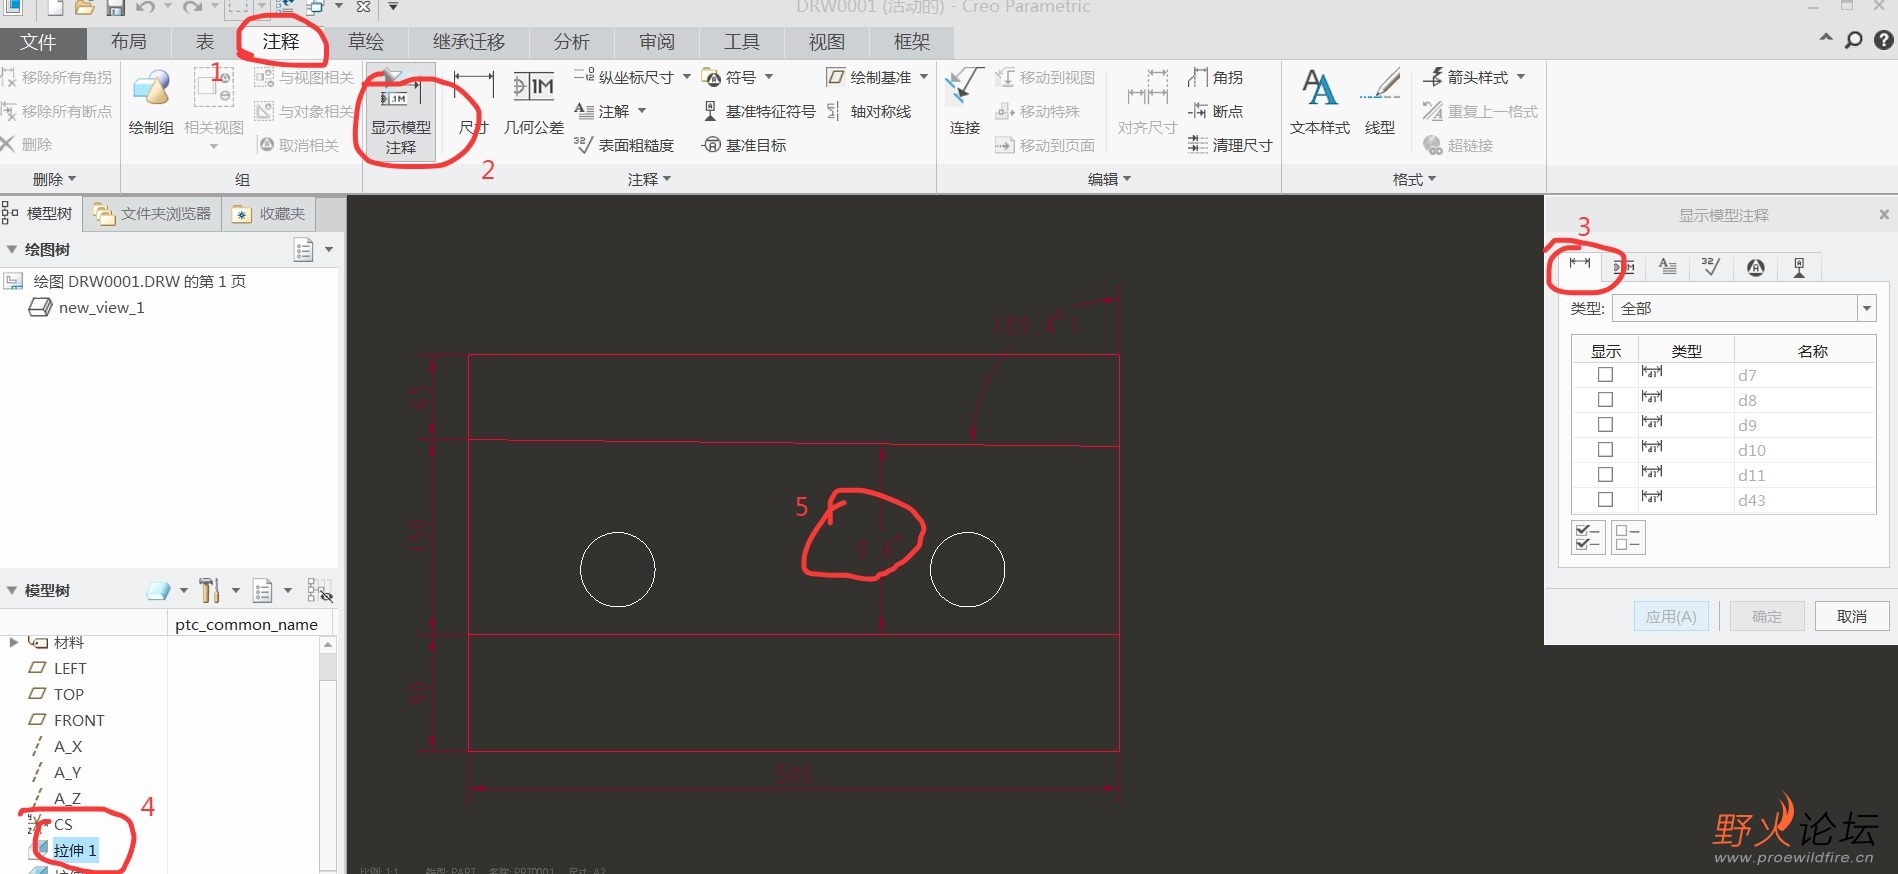Image resolution: width=1898 pixels, height=874 pixels.
Task: Click the 断点 break tool
Action: click(x=1216, y=111)
